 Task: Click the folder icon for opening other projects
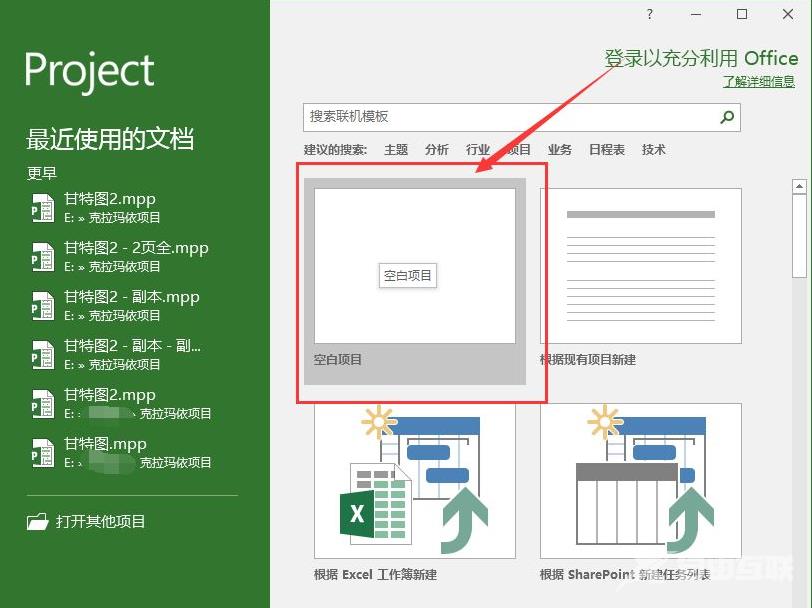pos(37,522)
